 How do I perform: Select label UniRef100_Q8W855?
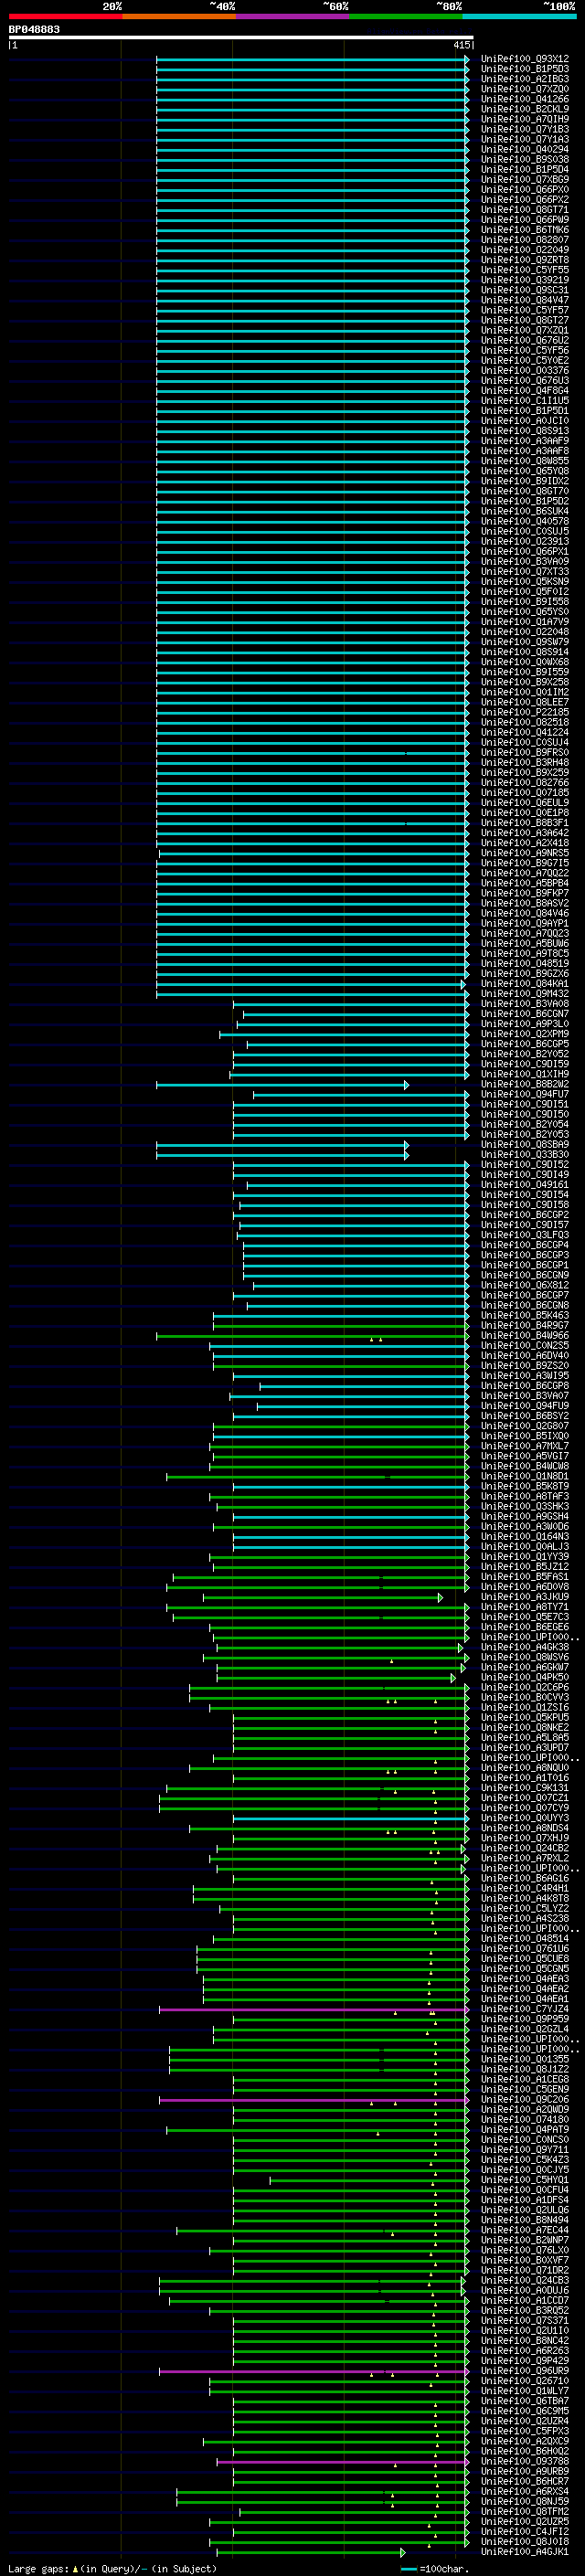point(525,461)
